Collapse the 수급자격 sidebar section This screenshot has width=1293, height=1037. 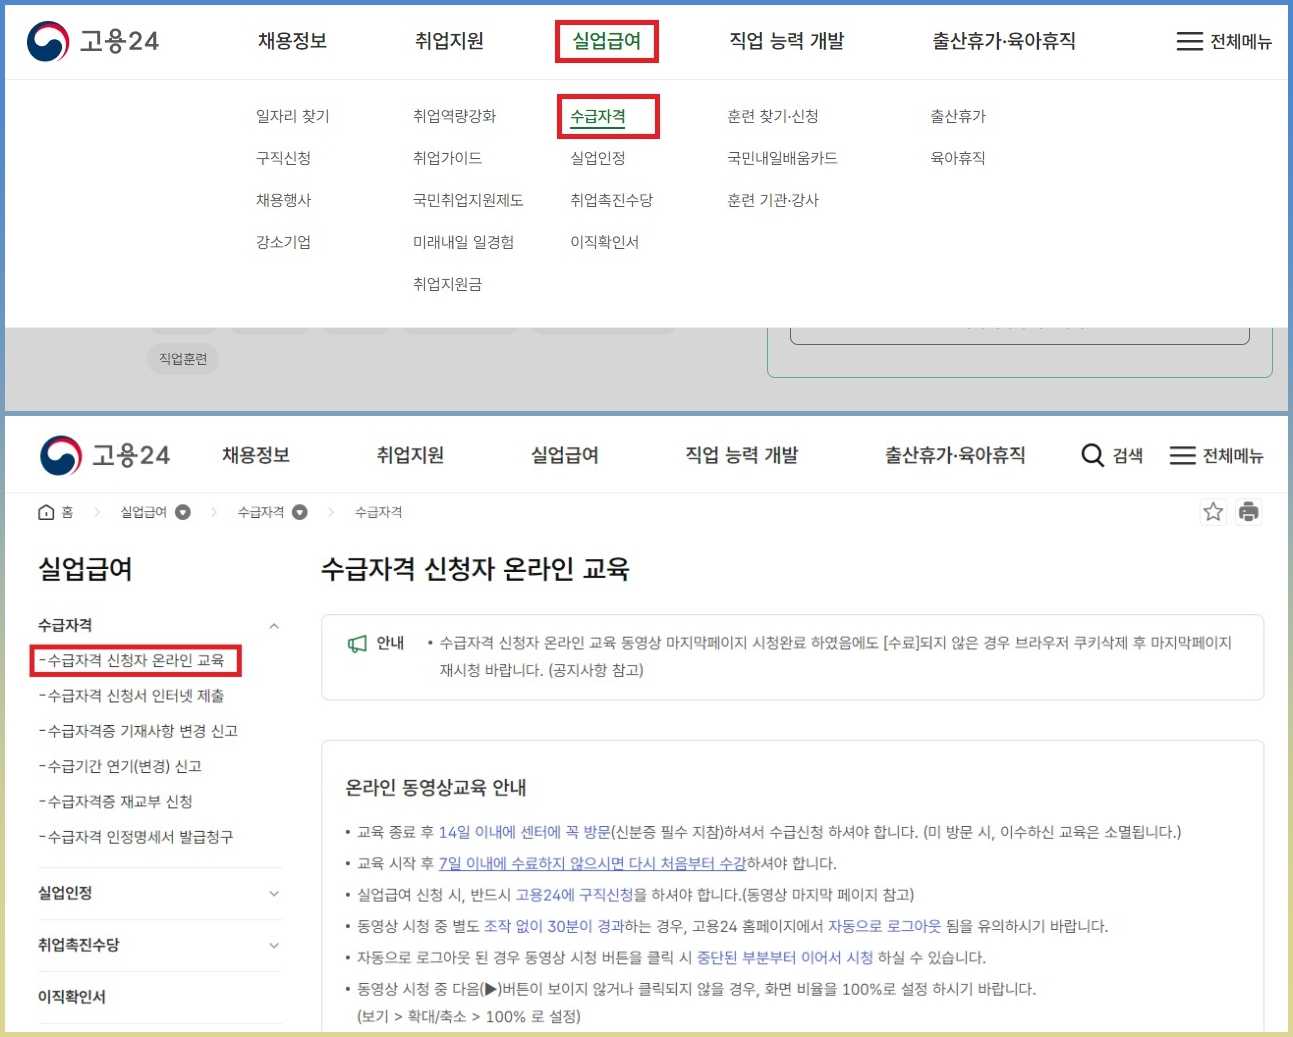(x=274, y=625)
